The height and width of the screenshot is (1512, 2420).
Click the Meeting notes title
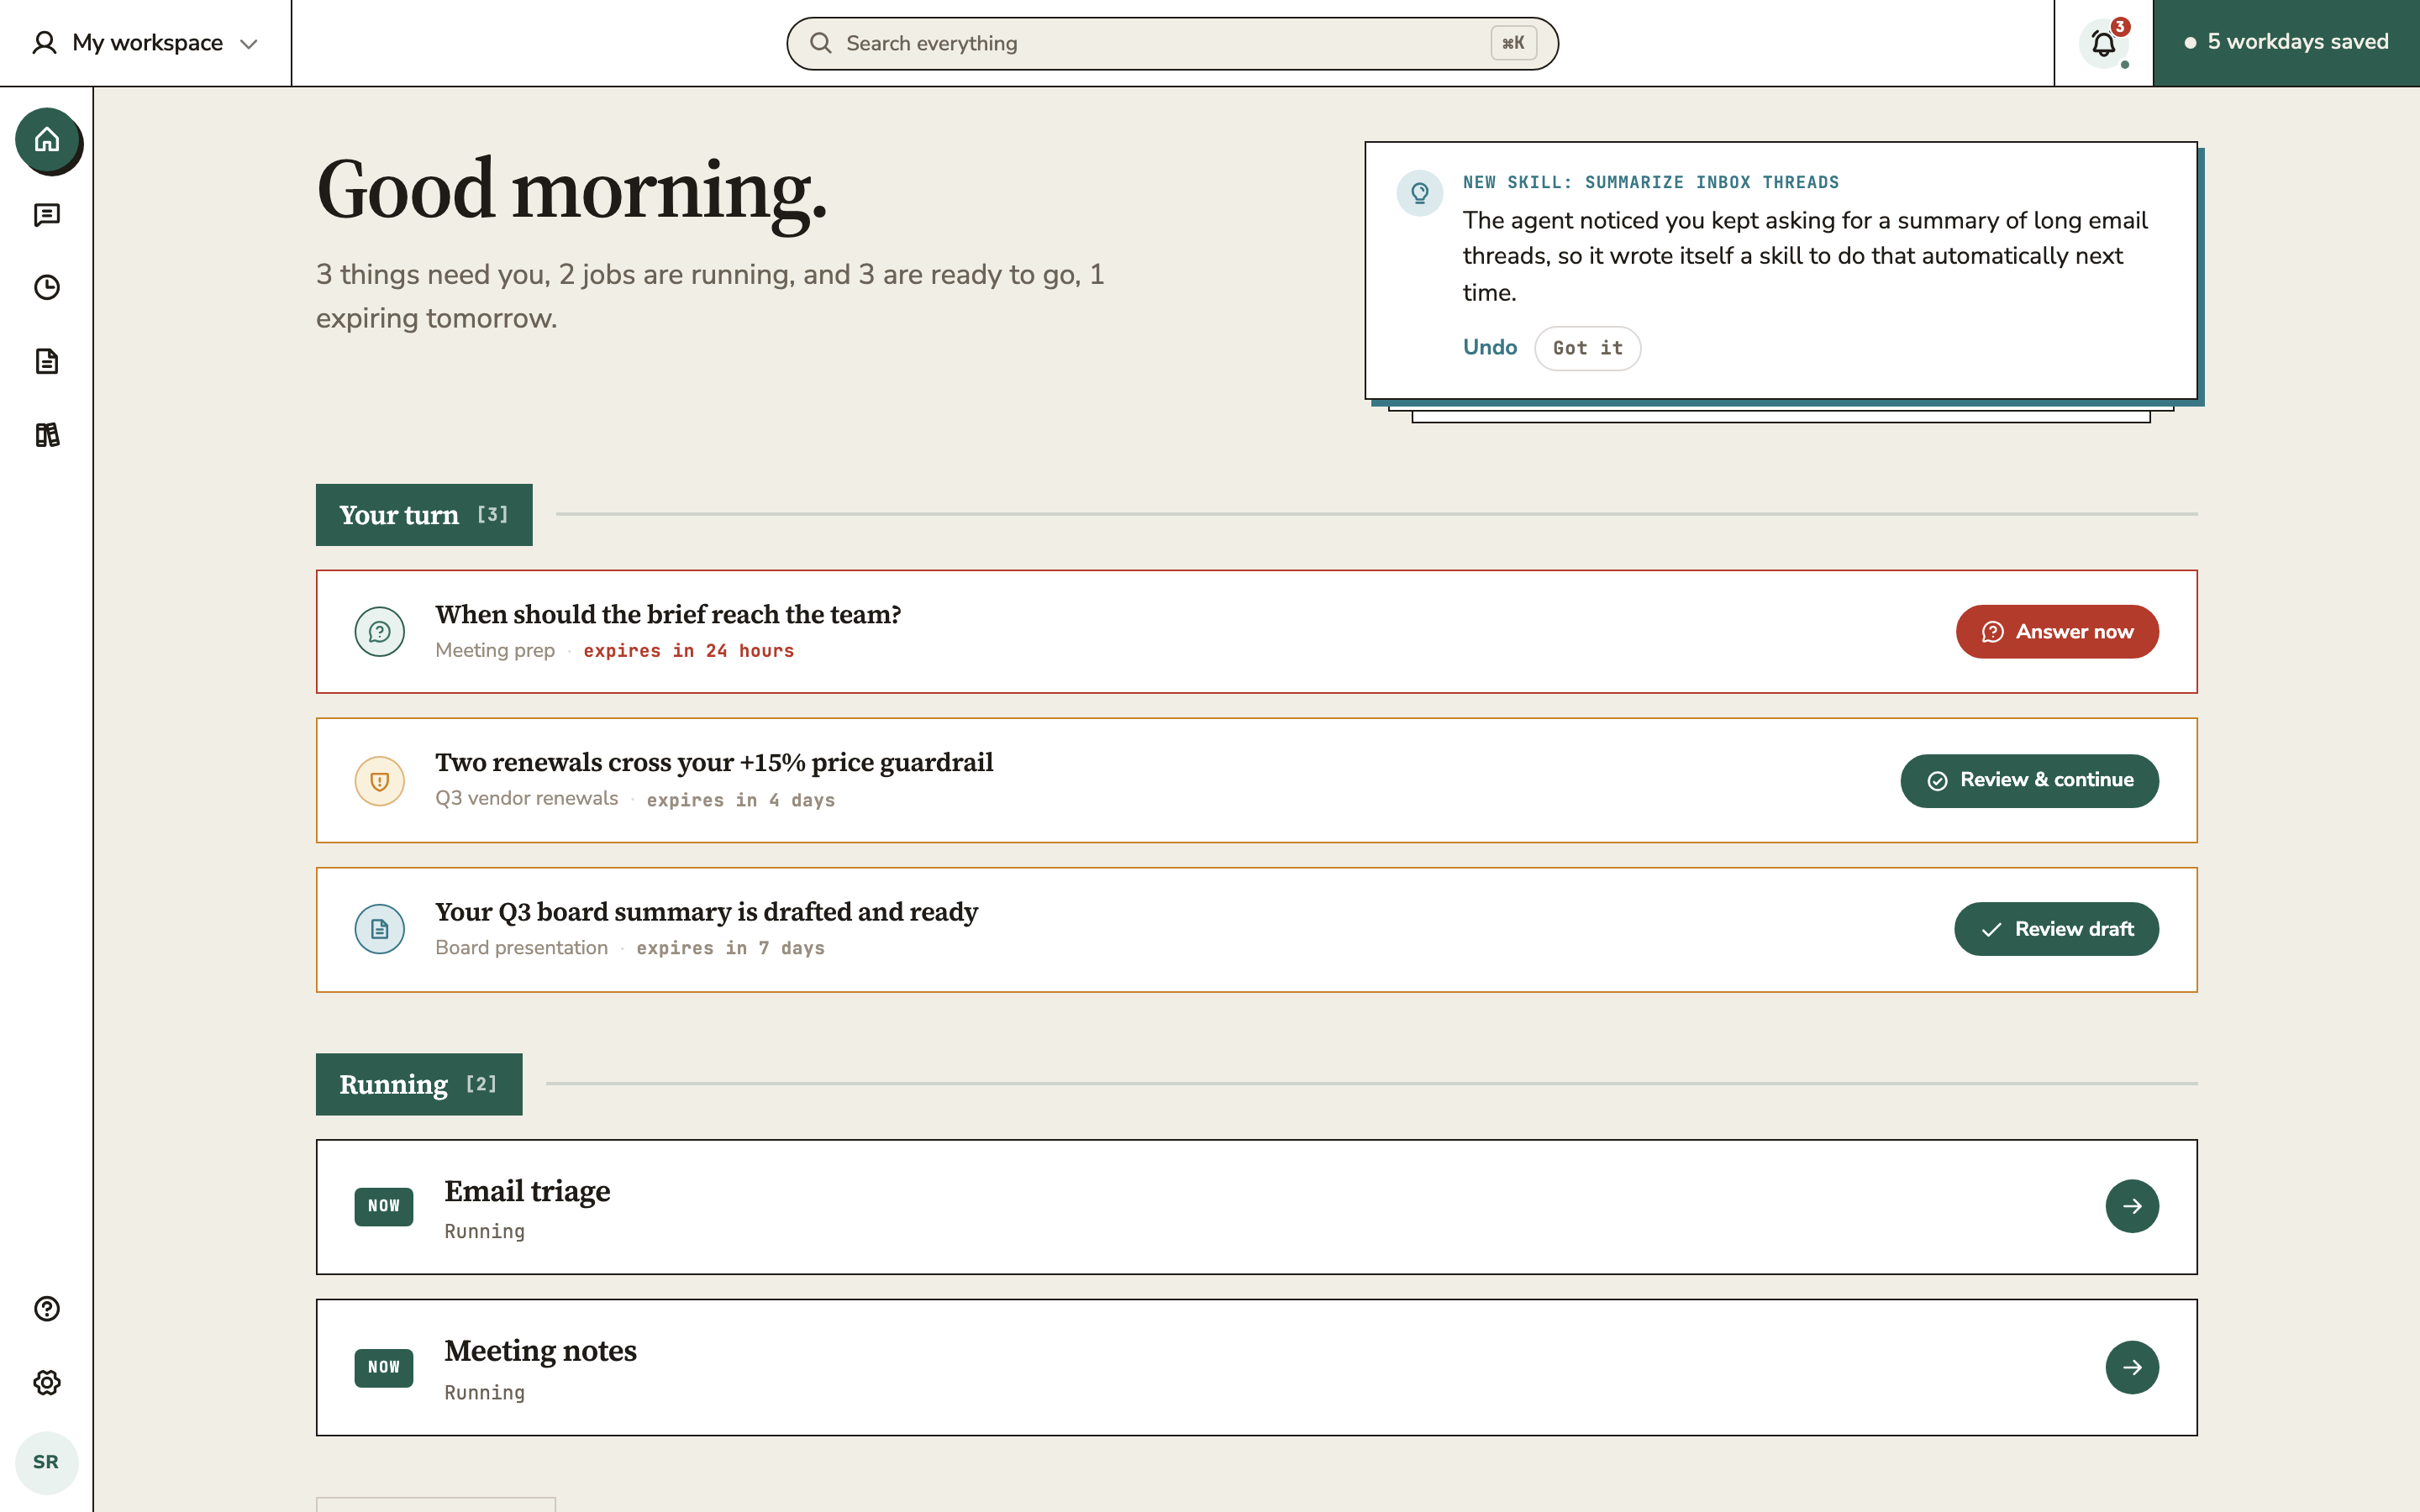(540, 1351)
